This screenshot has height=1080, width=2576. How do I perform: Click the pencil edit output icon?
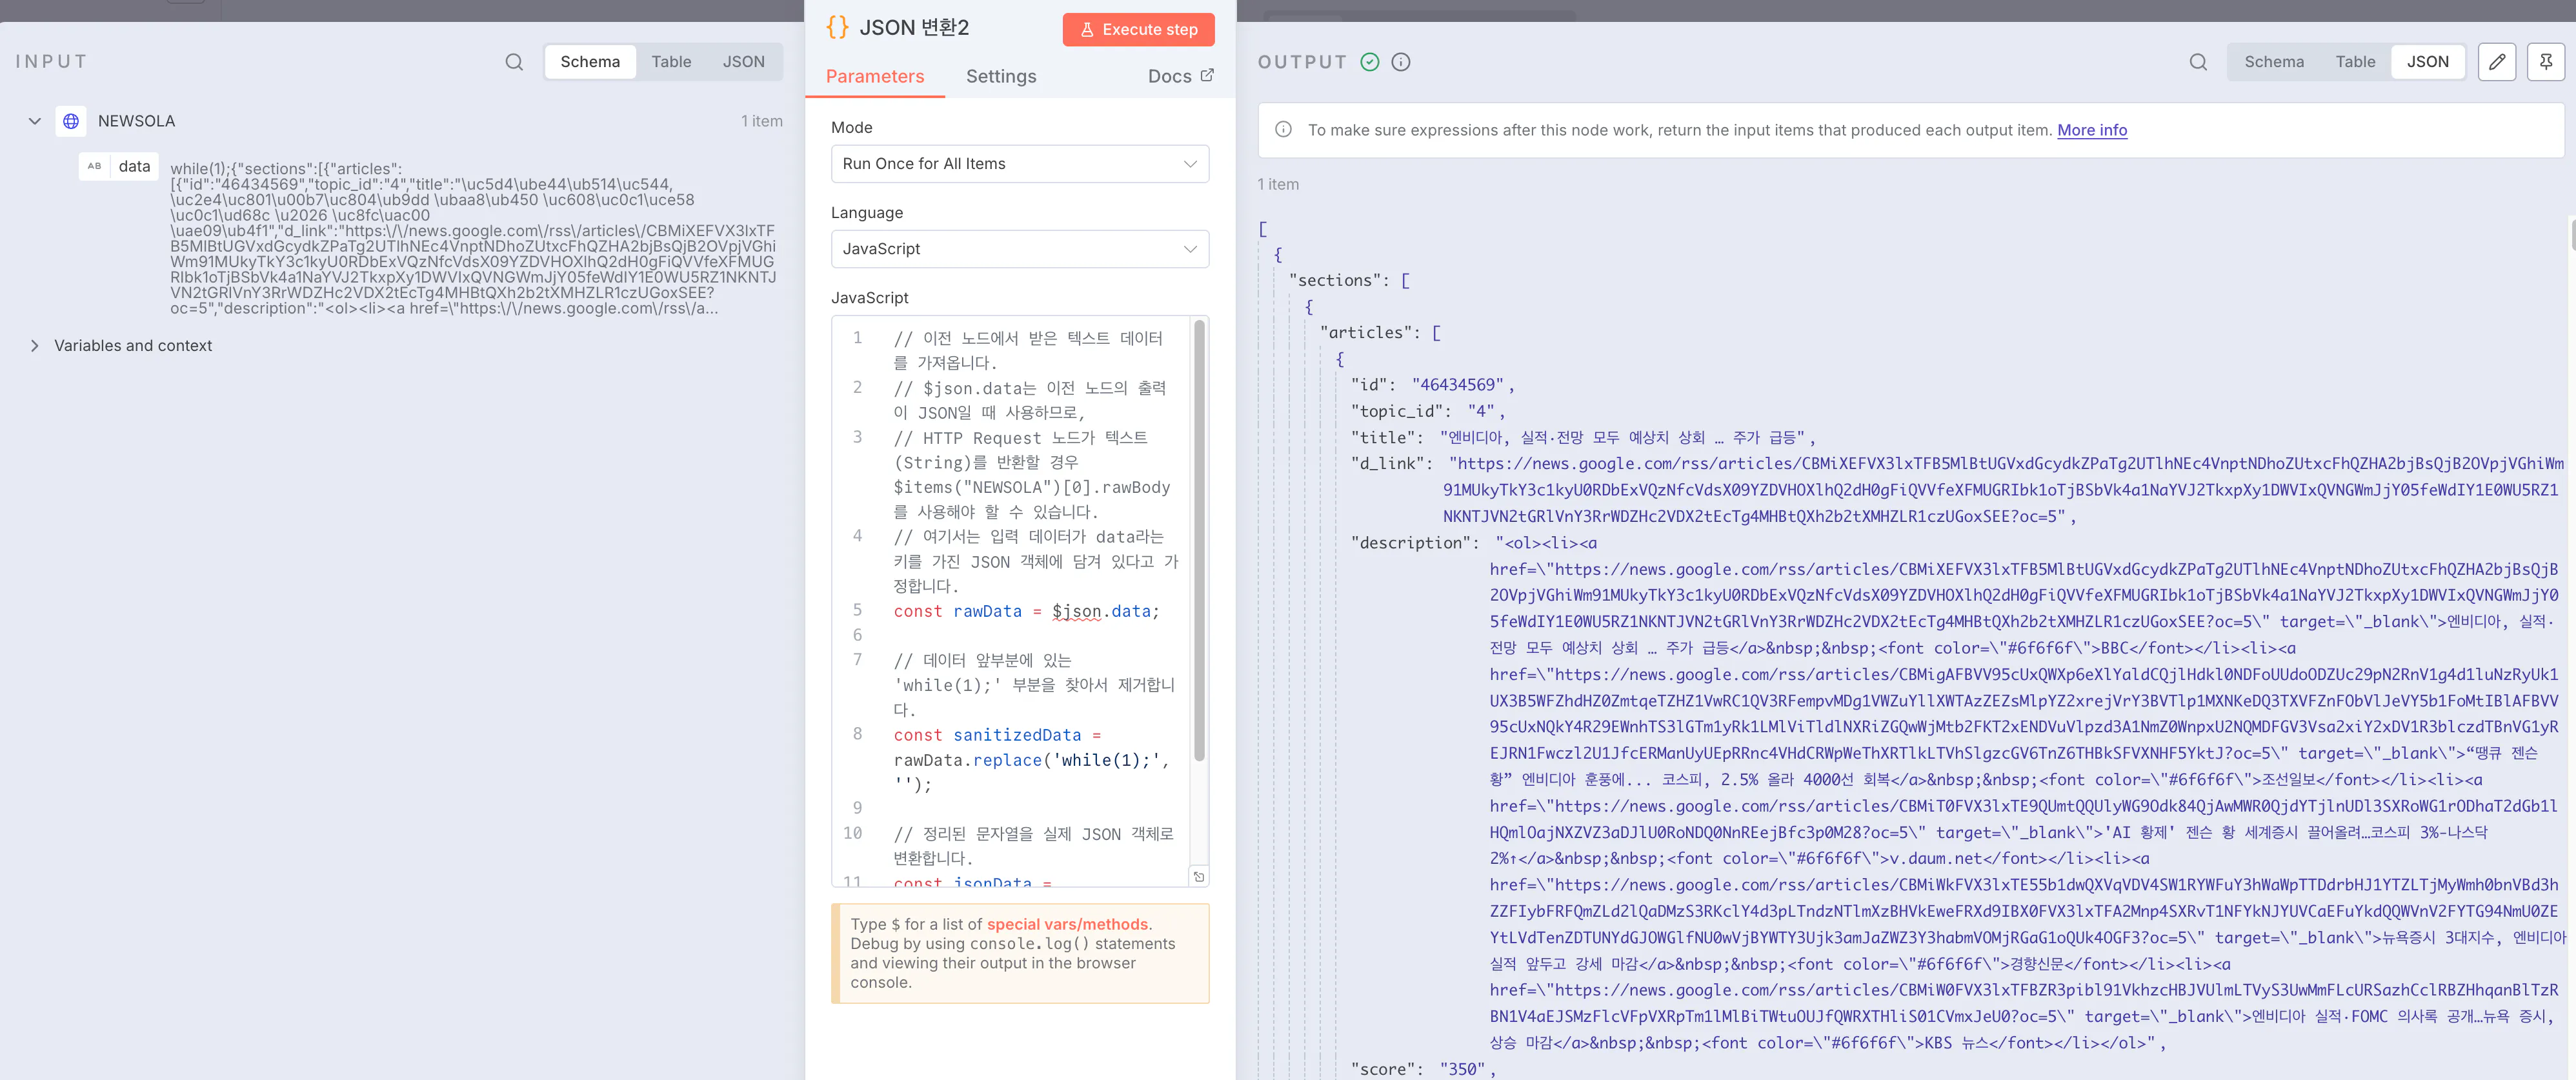coord(2496,62)
